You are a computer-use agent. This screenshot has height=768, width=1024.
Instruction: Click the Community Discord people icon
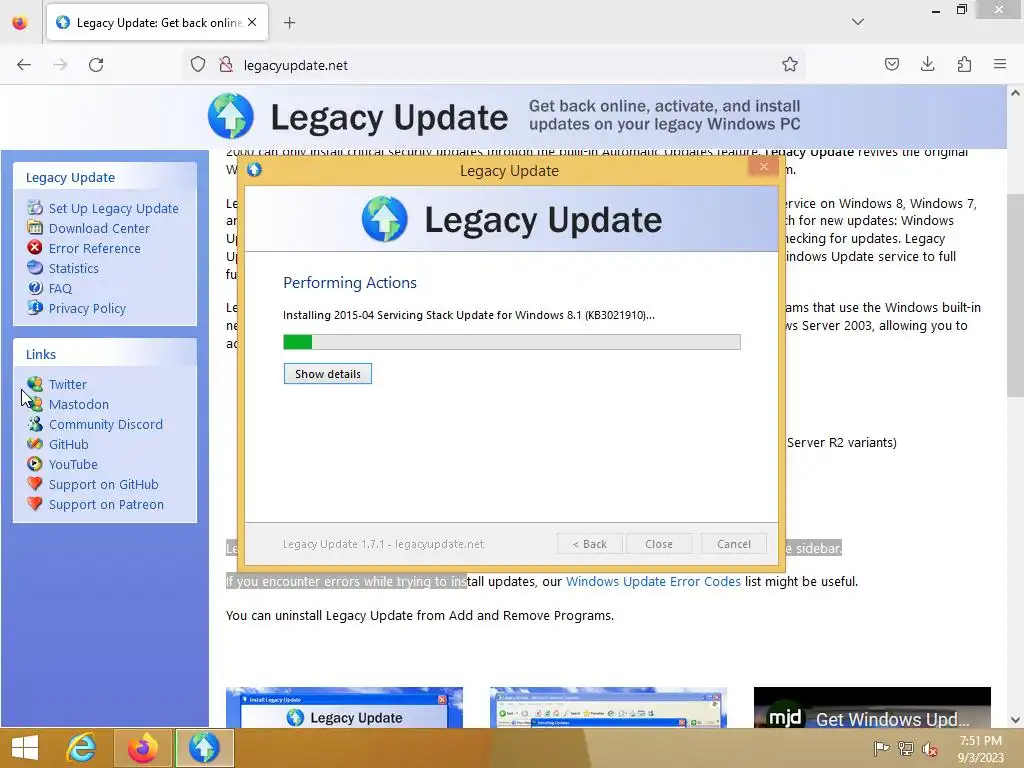35,424
